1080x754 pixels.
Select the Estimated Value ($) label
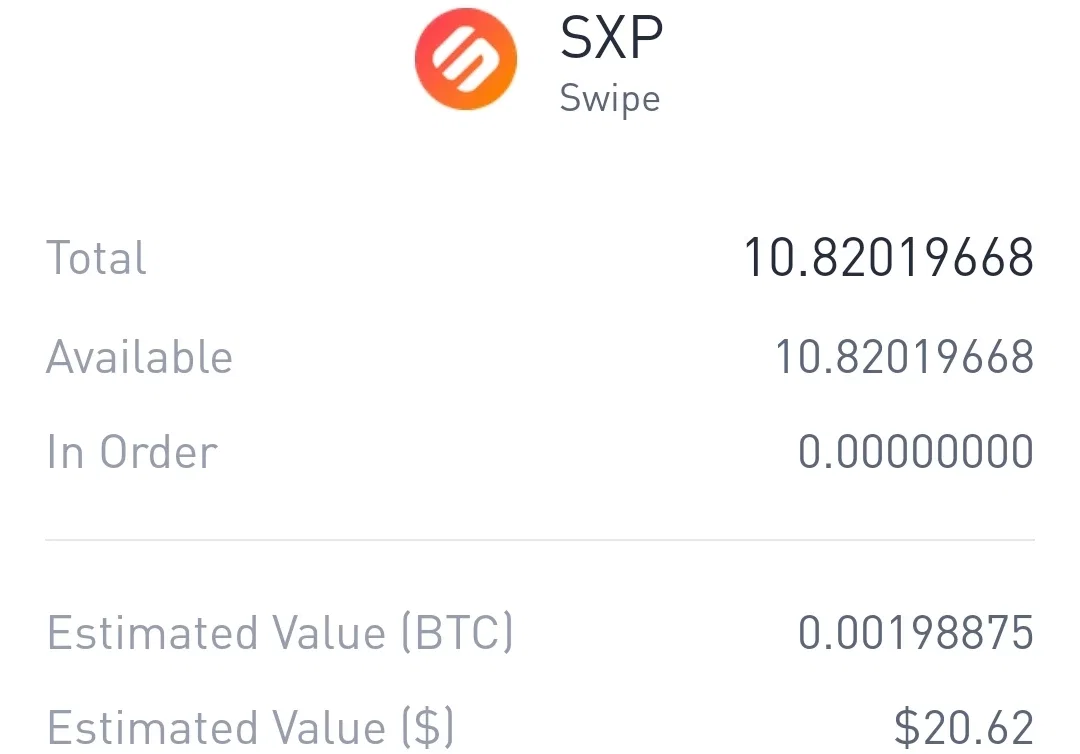[x=250, y=727]
